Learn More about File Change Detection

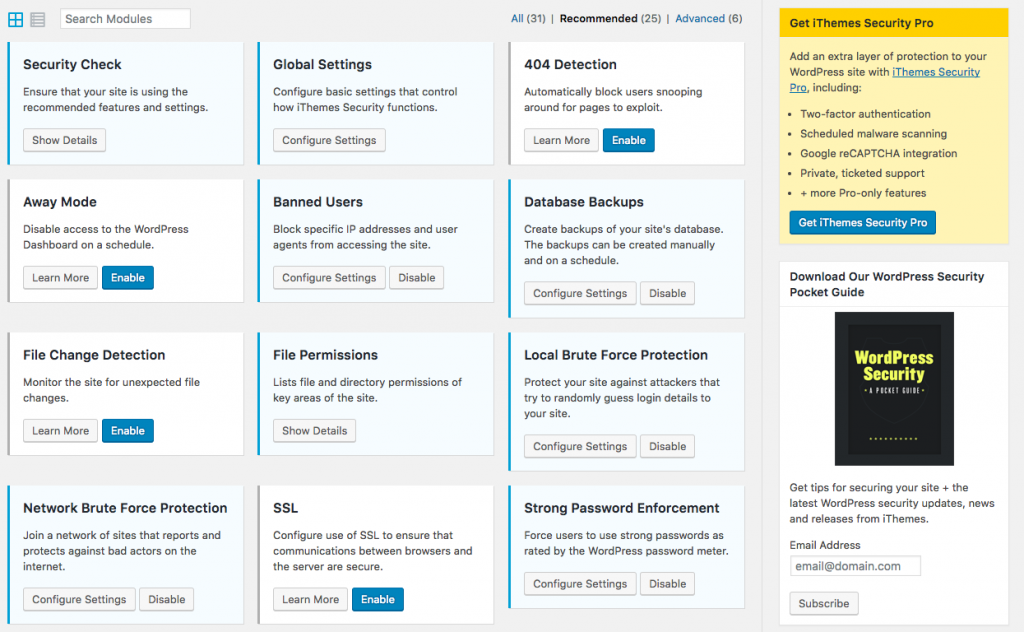60,431
